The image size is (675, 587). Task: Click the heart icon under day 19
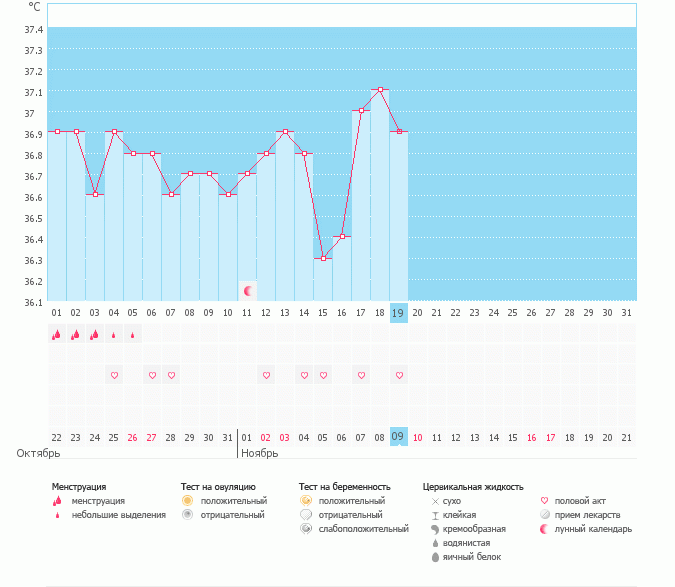(x=399, y=375)
